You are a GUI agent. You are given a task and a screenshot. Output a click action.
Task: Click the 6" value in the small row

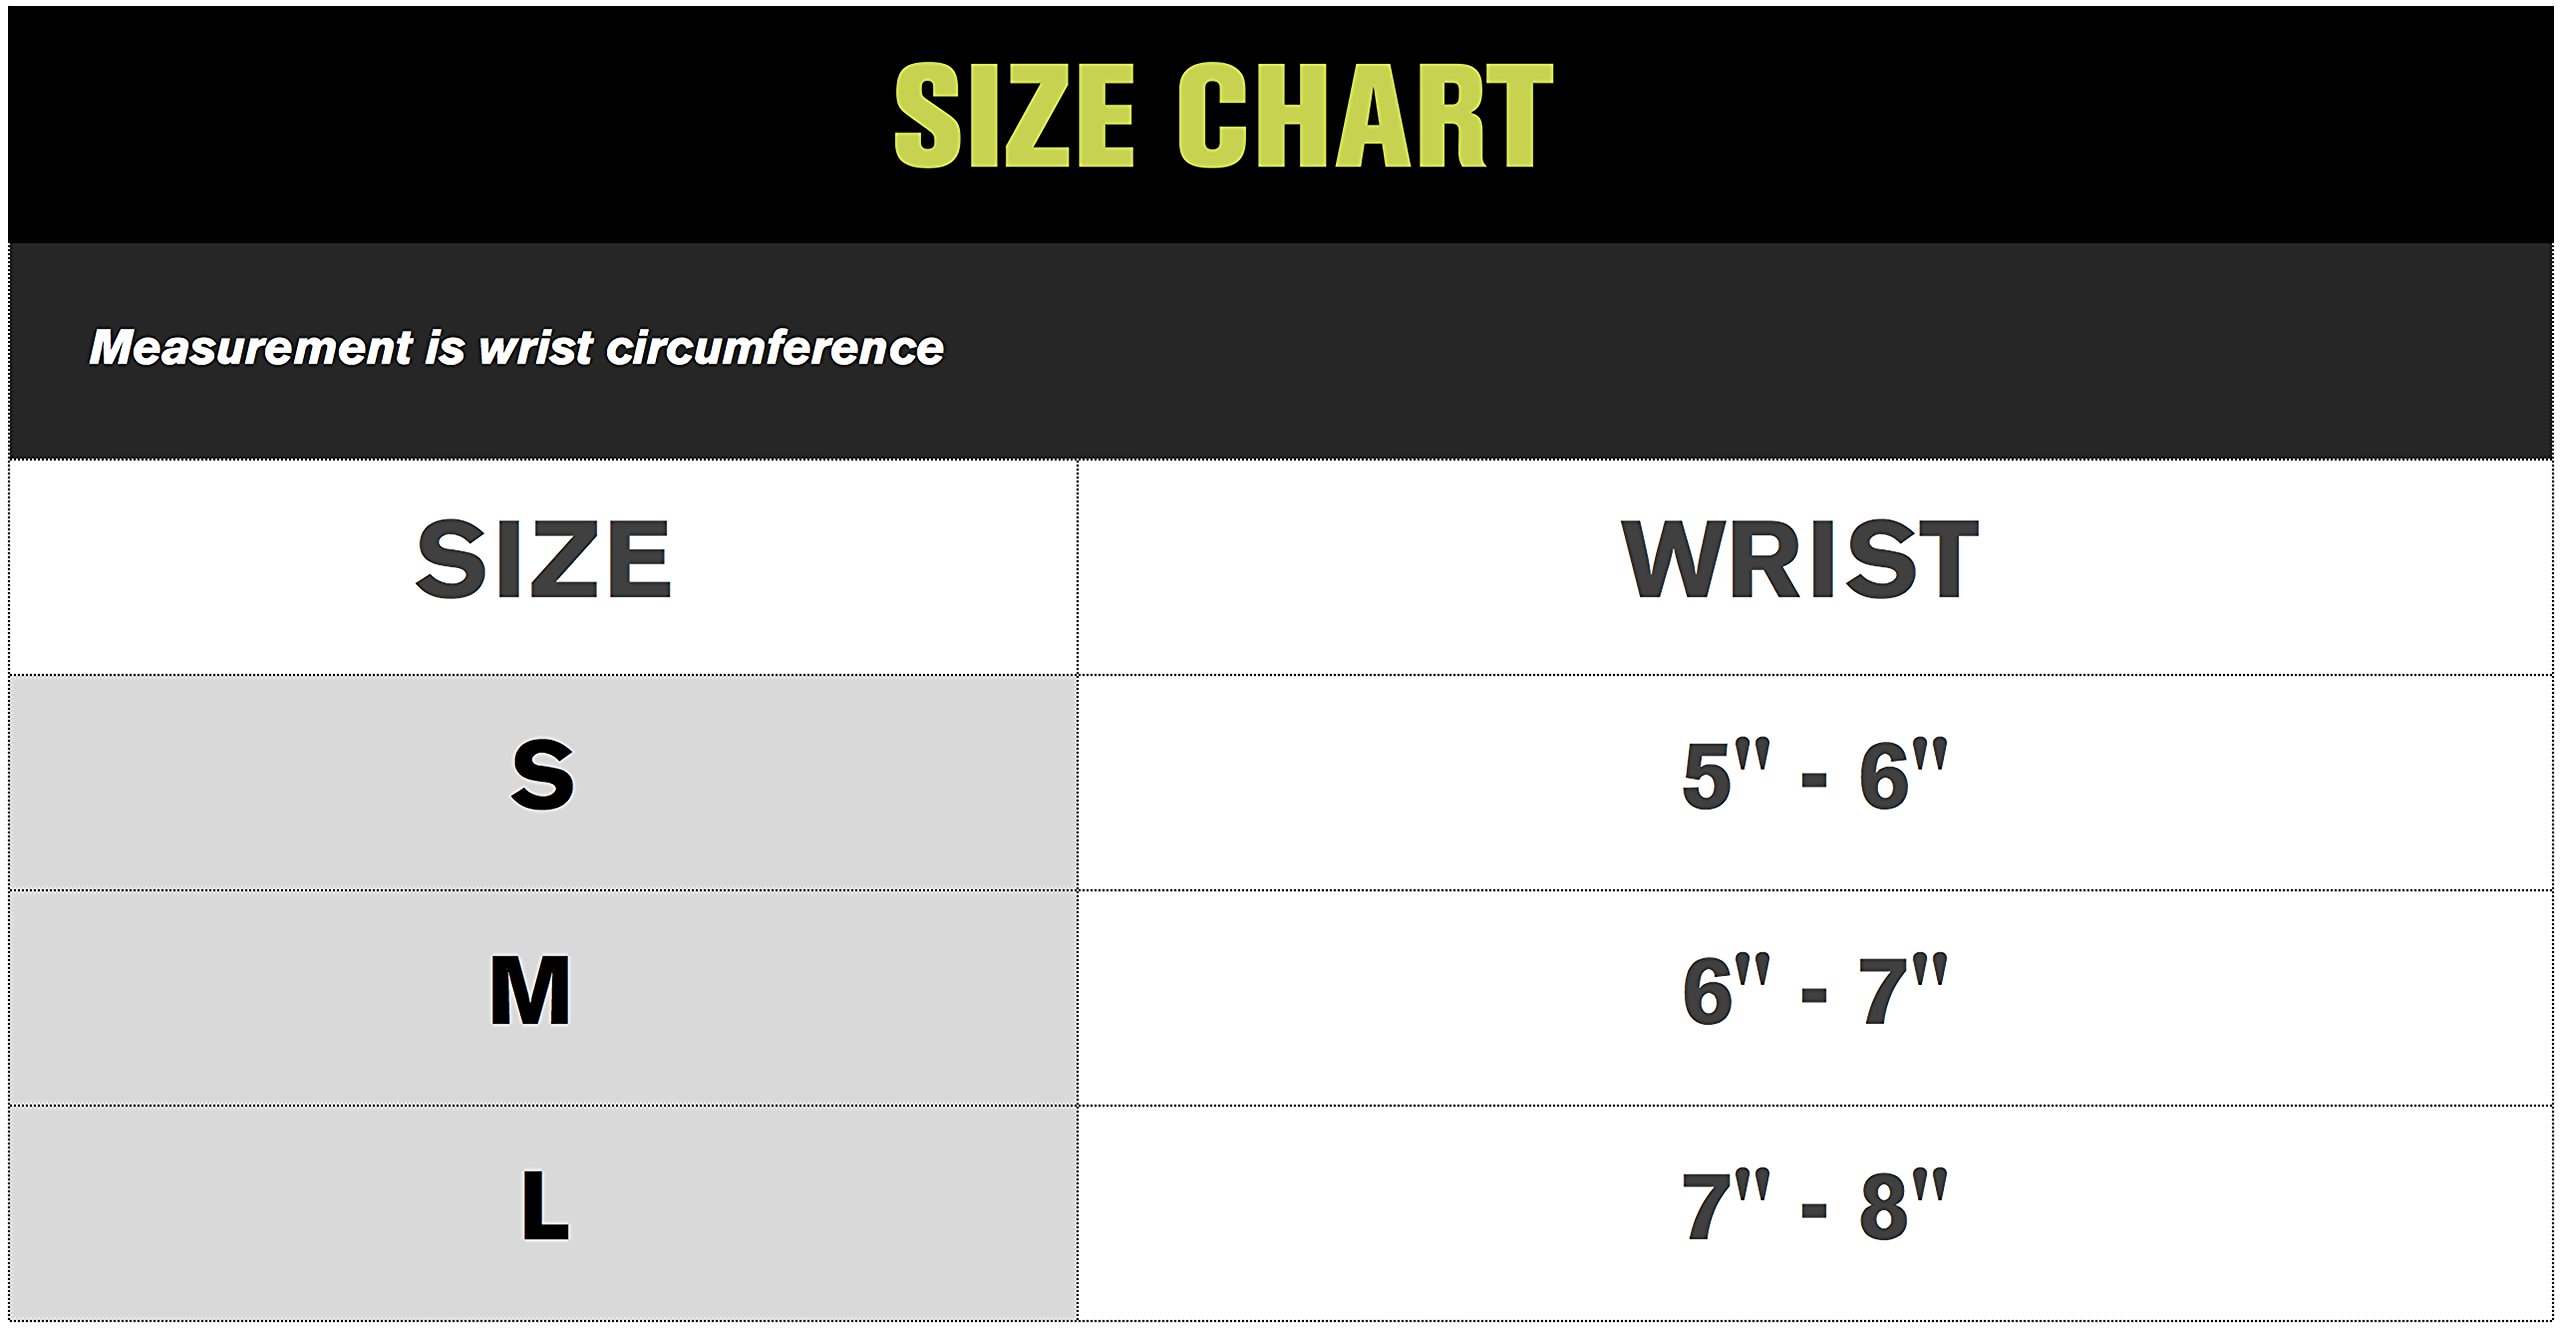(x=1900, y=775)
